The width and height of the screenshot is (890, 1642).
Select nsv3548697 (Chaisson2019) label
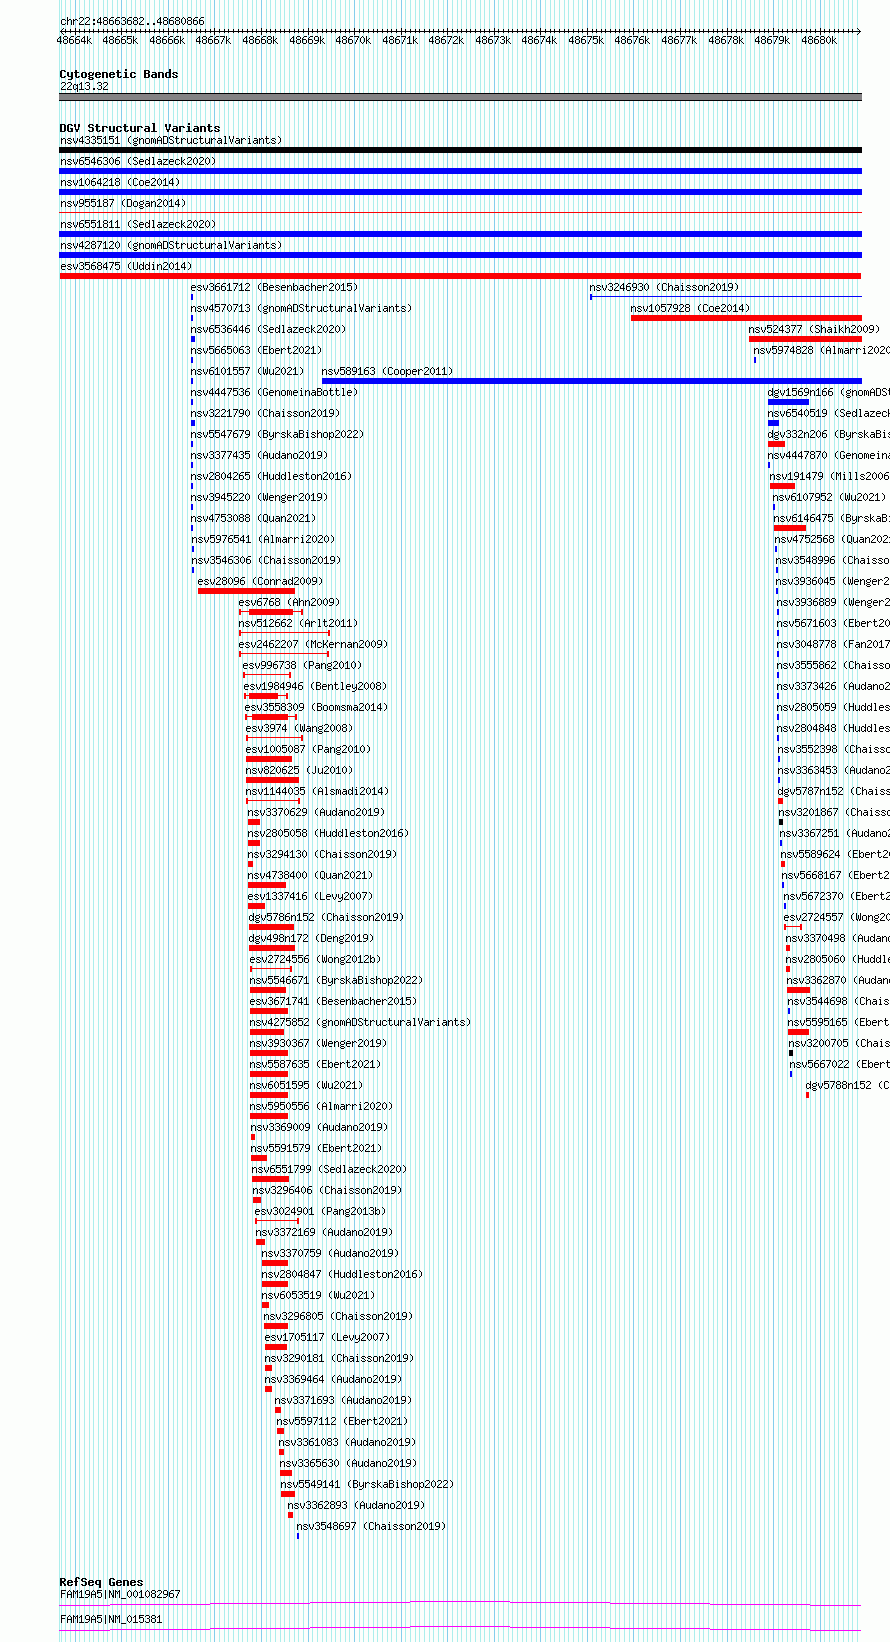click(371, 1526)
